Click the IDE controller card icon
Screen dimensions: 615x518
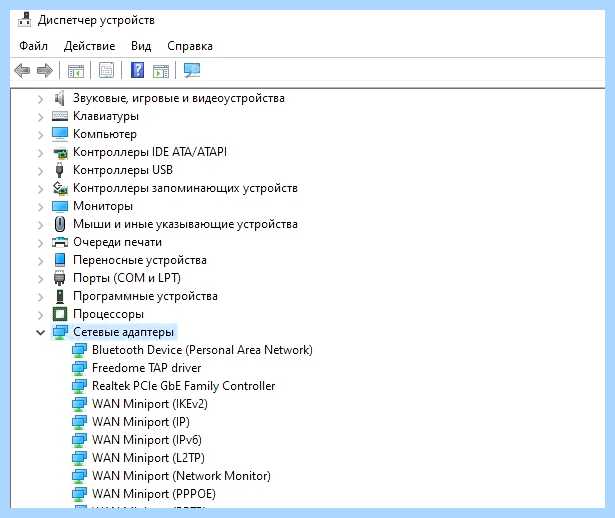60,153
